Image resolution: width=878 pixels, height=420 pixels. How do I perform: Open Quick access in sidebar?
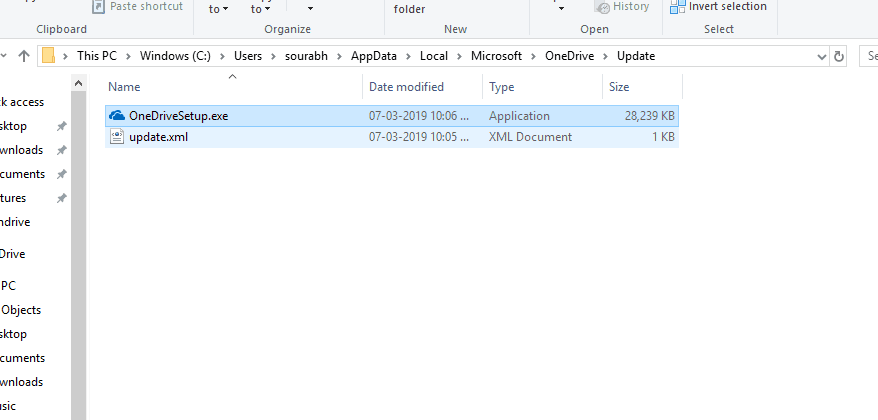pyautogui.click(x=22, y=102)
